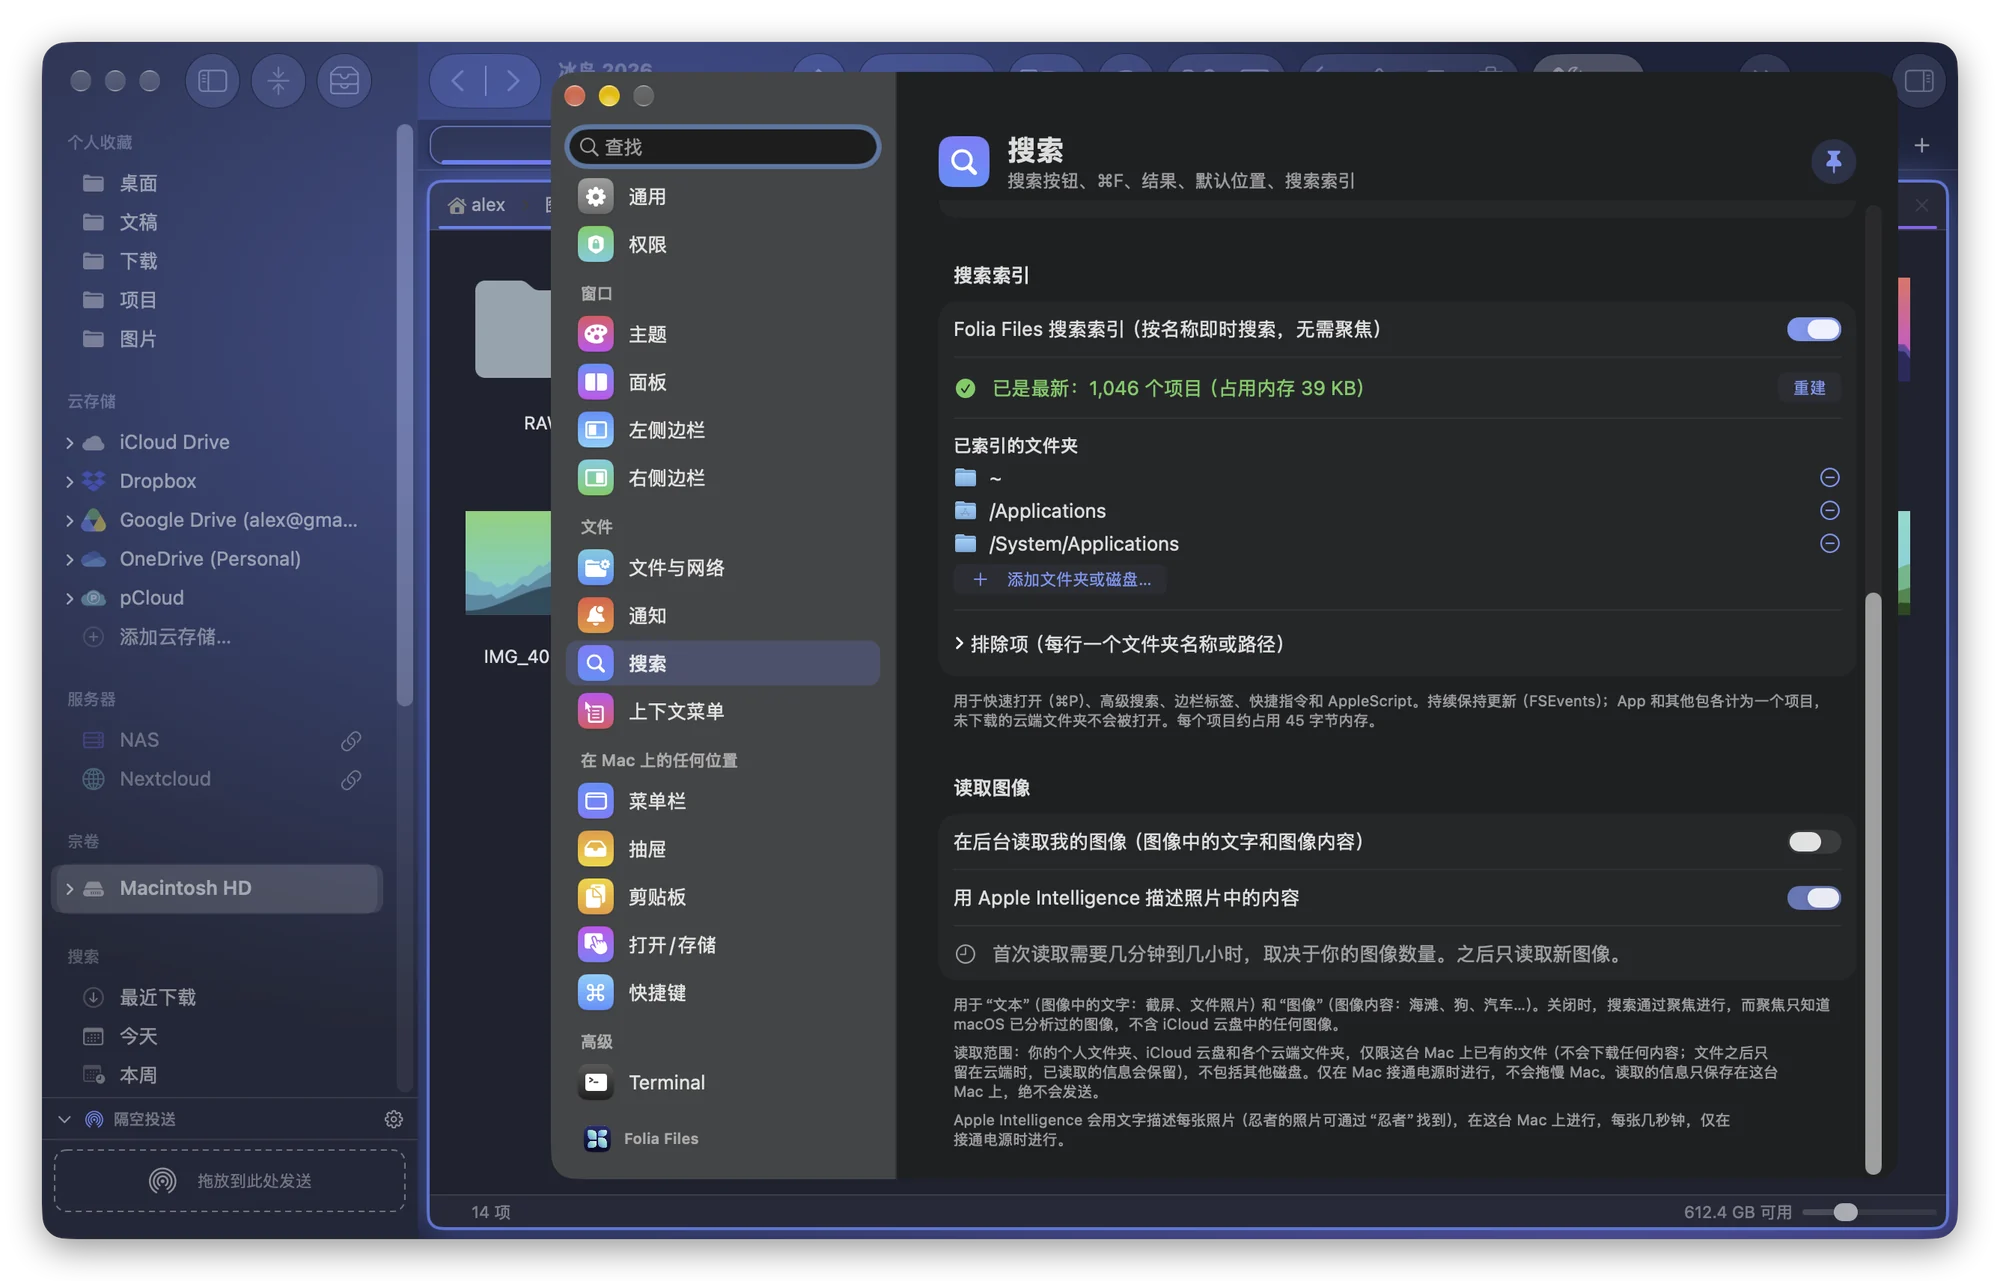Image resolution: width=2000 pixels, height=1281 pixels.
Task: Open 快捷键 shortcuts settings
Action: click(x=722, y=993)
